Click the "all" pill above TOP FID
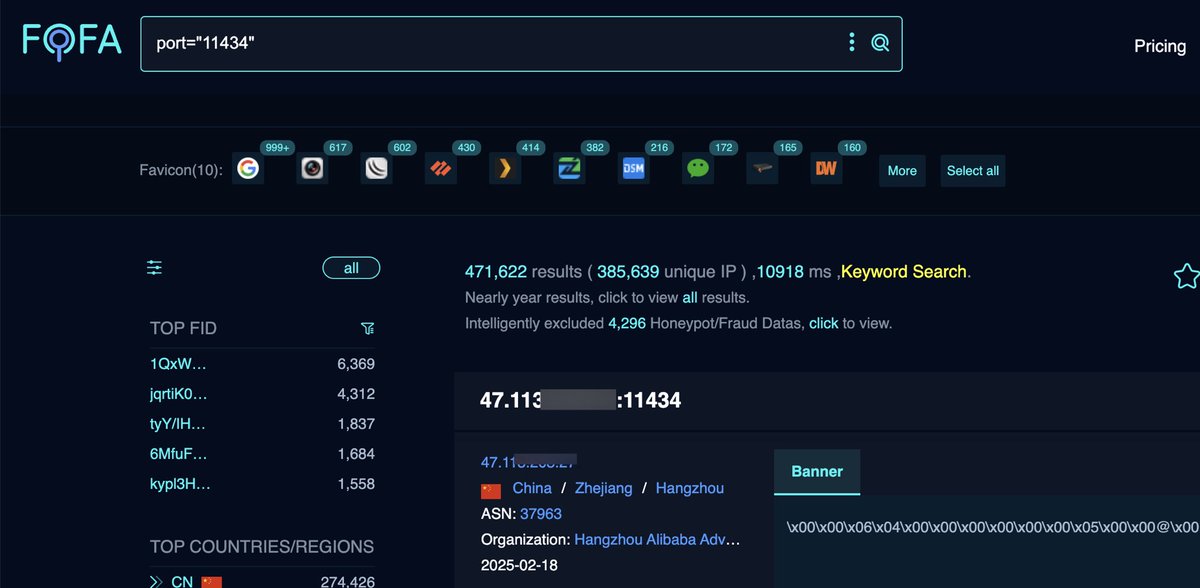Image resolution: width=1200 pixels, height=588 pixels. (x=351, y=268)
